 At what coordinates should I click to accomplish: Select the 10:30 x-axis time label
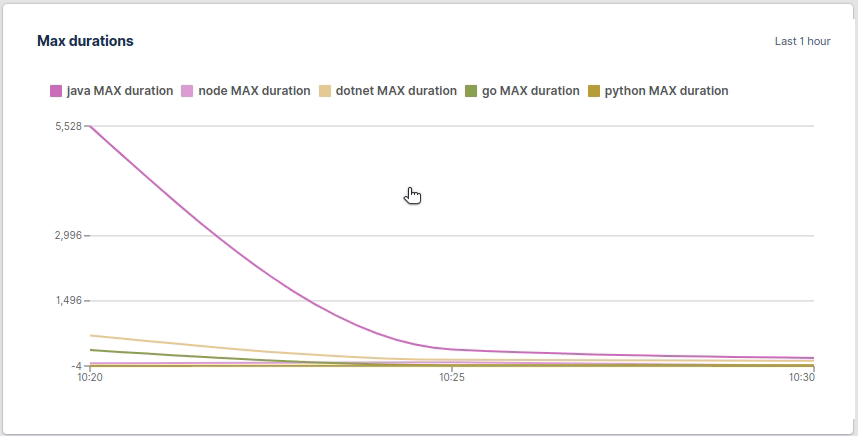[x=802, y=378]
